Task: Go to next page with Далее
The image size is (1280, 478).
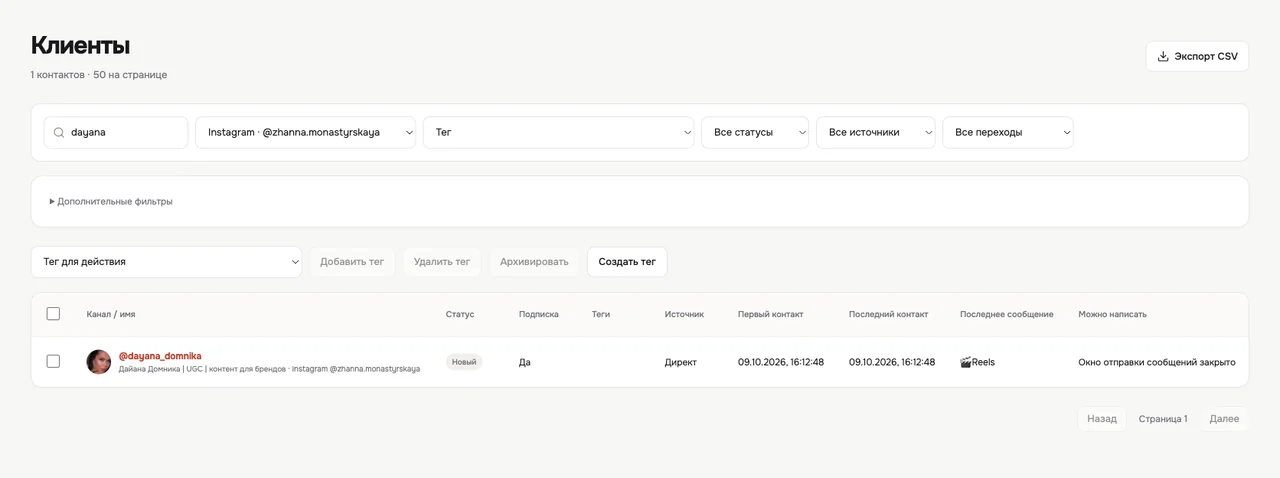Action: click(1224, 419)
